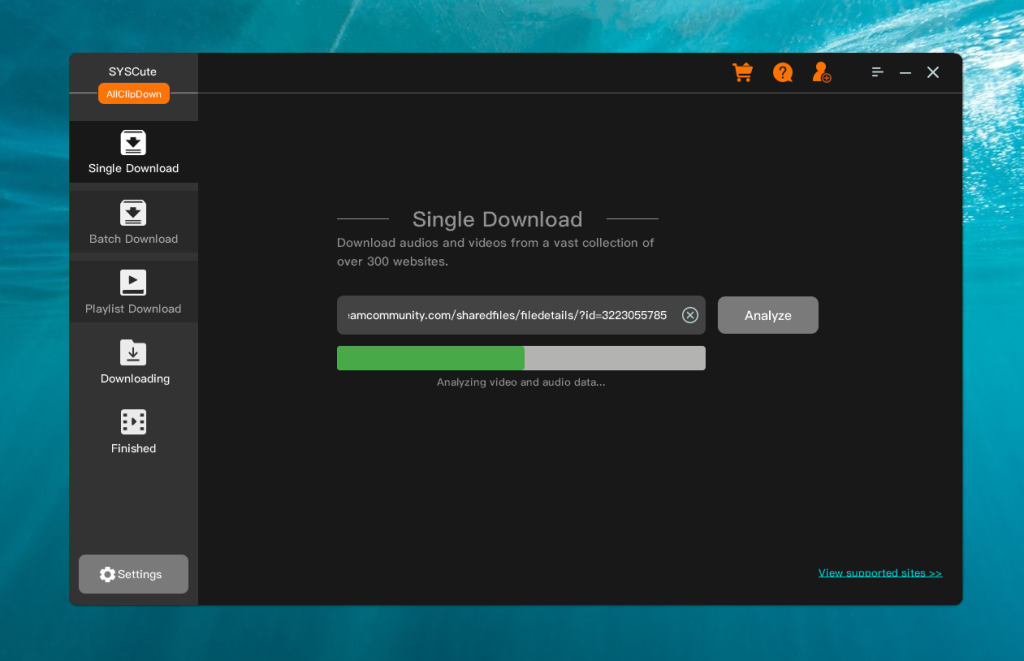
Task: Click the analyzing progress bar
Action: pyautogui.click(x=520, y=357)
